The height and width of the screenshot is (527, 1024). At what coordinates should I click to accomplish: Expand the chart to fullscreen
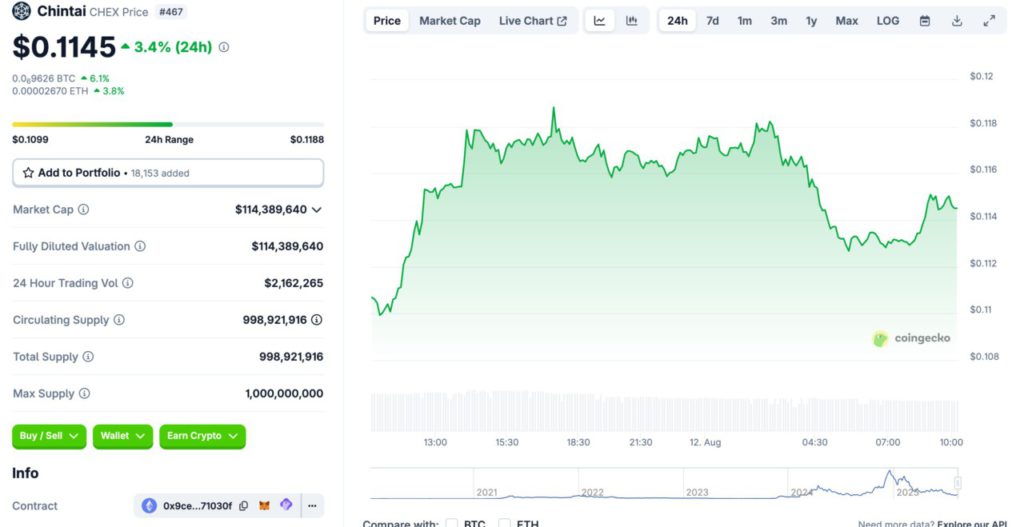pos(989,21)
